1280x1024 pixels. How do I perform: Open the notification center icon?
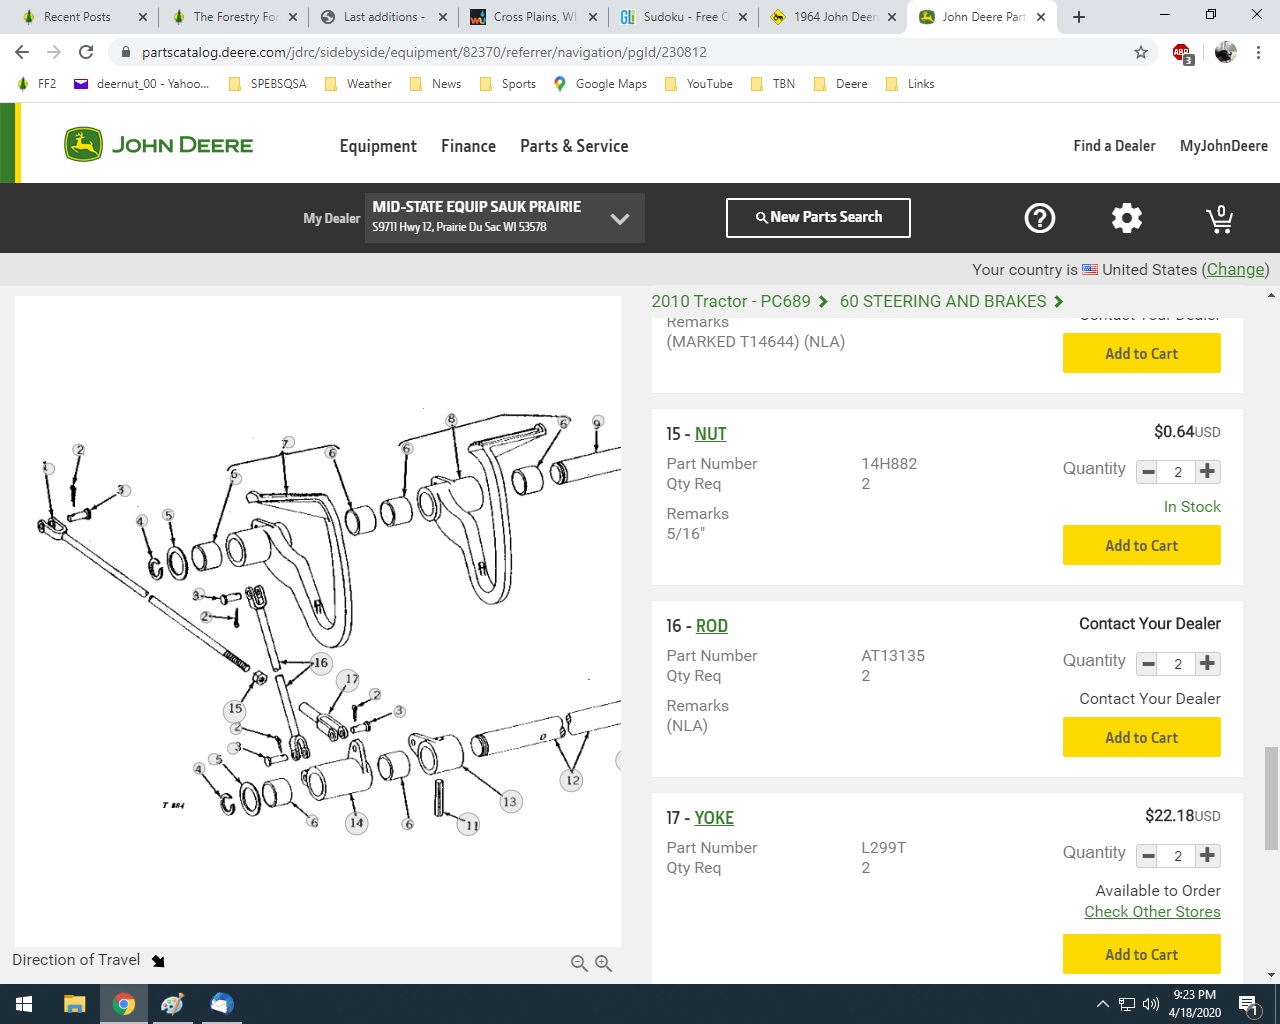[x=1248, y=1004]
